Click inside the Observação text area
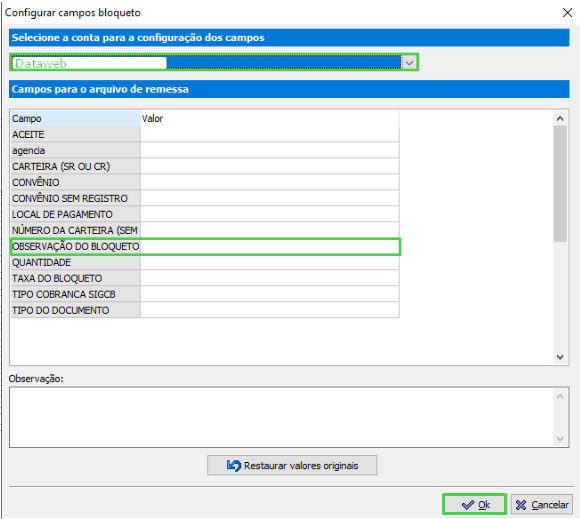Screen dimensions: 580x519 [282, 417]
